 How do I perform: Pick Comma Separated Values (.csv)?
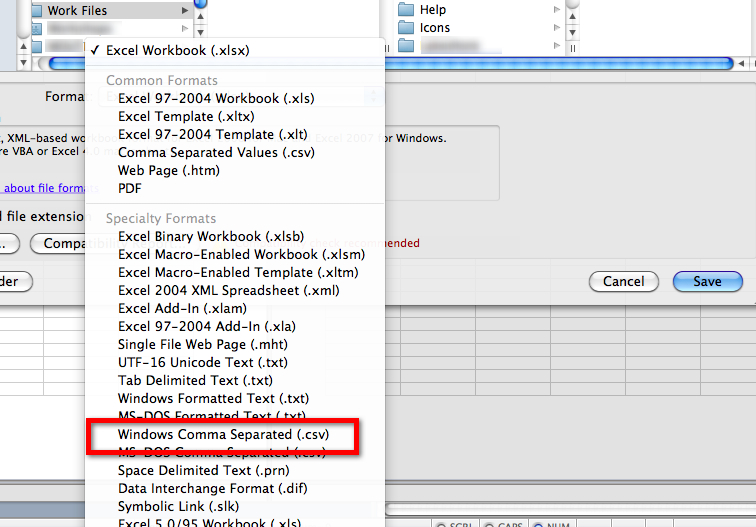pyautogui.click(x=216, y=152)
